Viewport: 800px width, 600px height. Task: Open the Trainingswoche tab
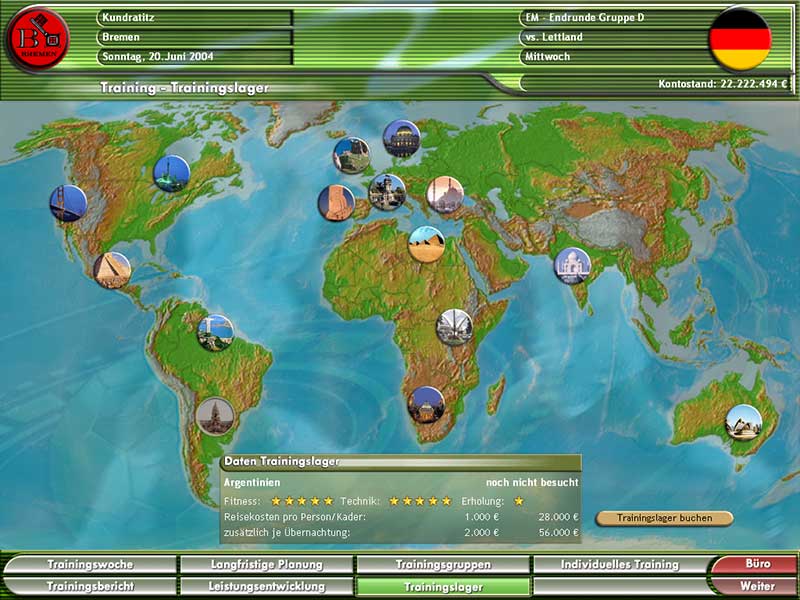point(90,565)
